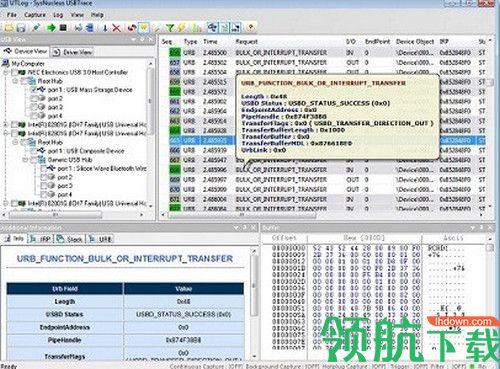
Task: Toggle the yellow tooltip bubble icon
Action: 144,27
